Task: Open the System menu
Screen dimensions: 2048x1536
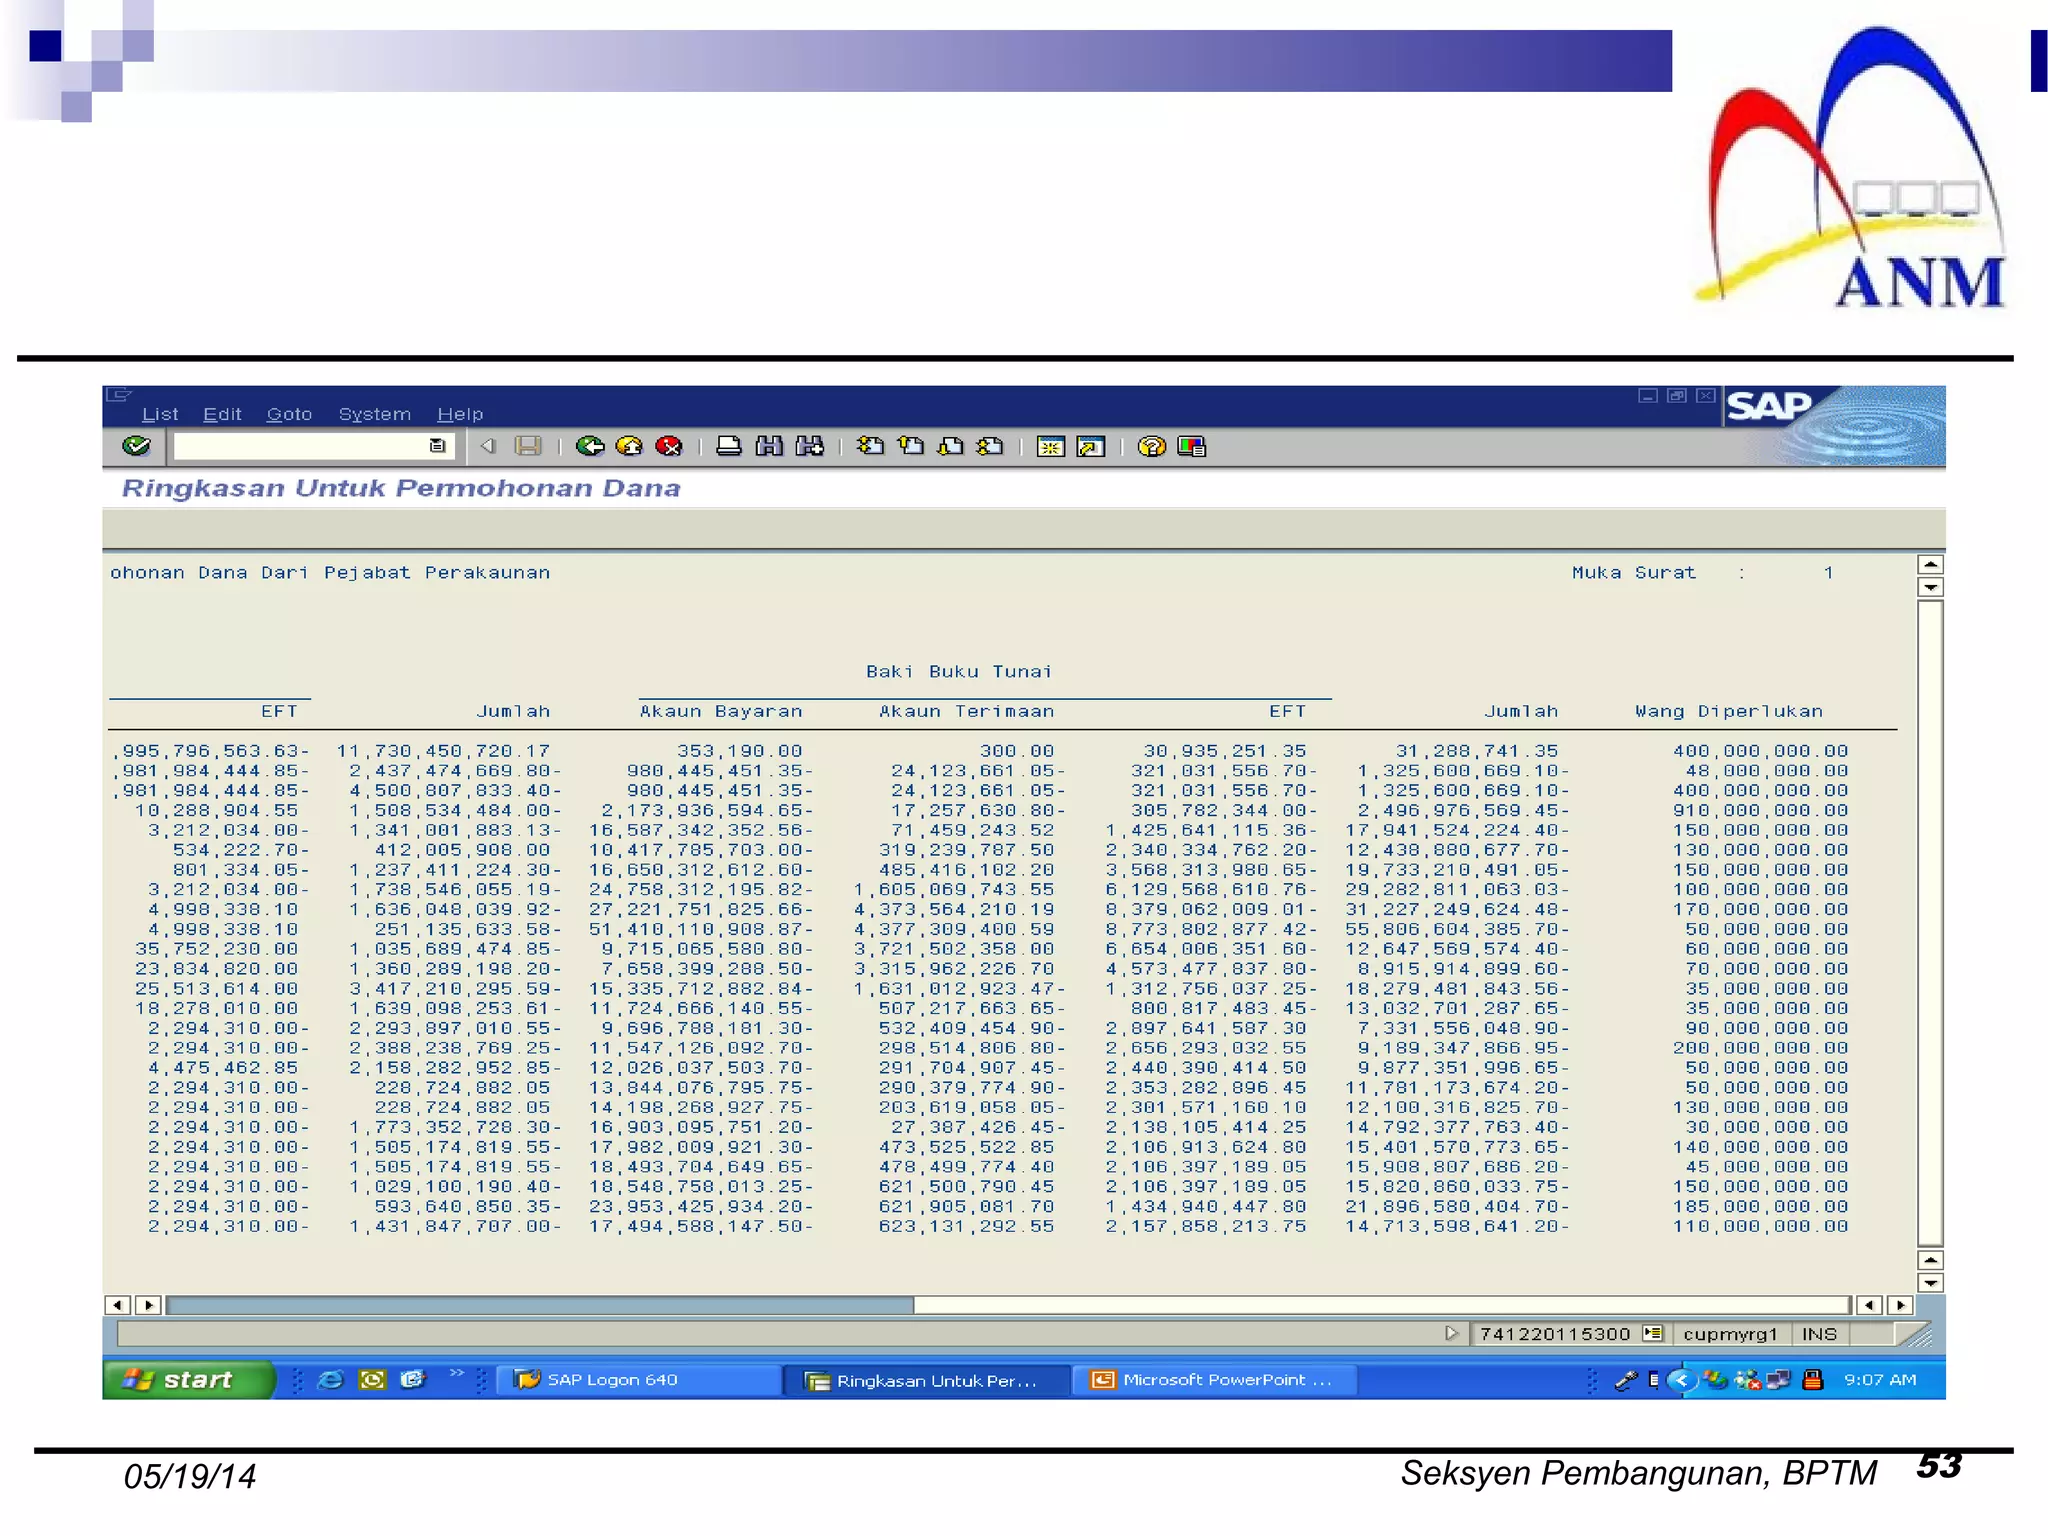Action: [374, 414]
